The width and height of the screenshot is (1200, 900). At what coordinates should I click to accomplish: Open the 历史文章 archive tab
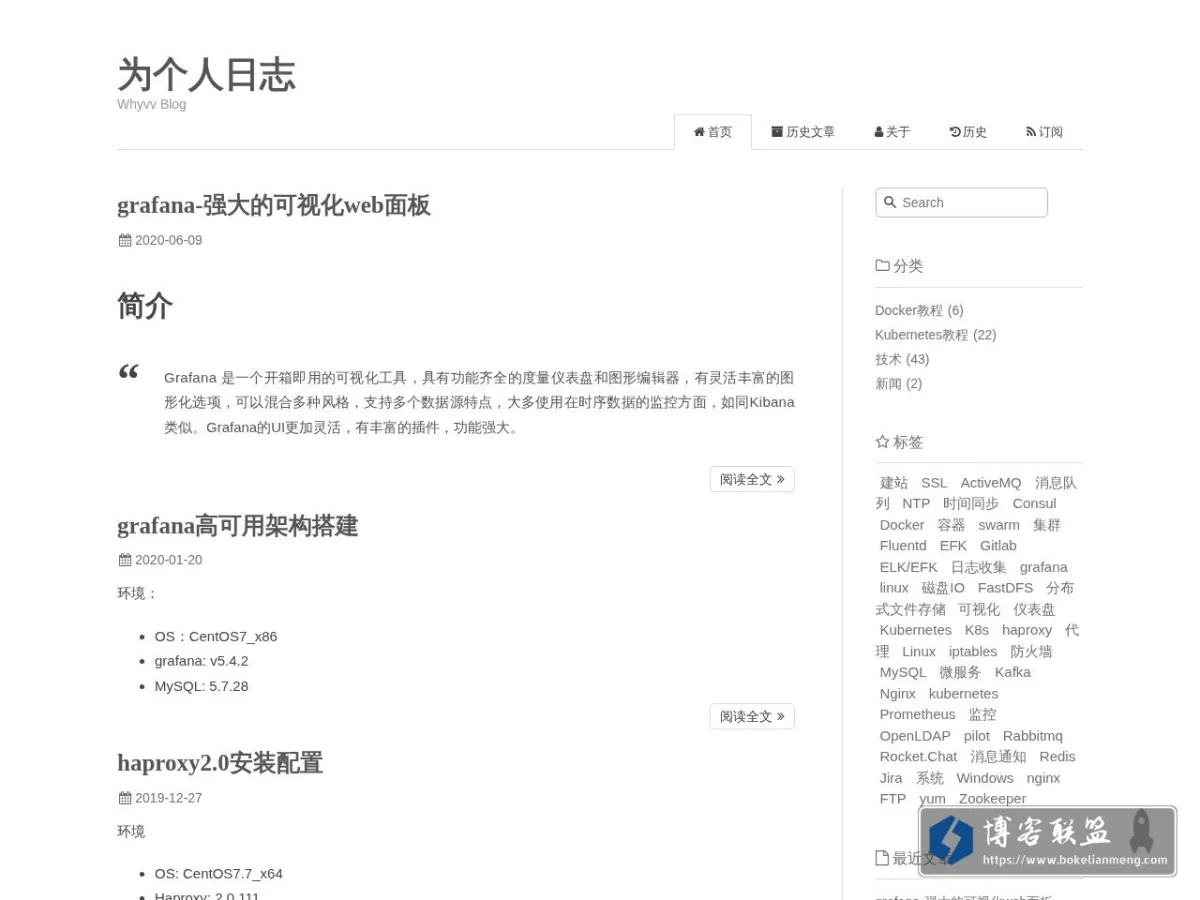(803, 132)
